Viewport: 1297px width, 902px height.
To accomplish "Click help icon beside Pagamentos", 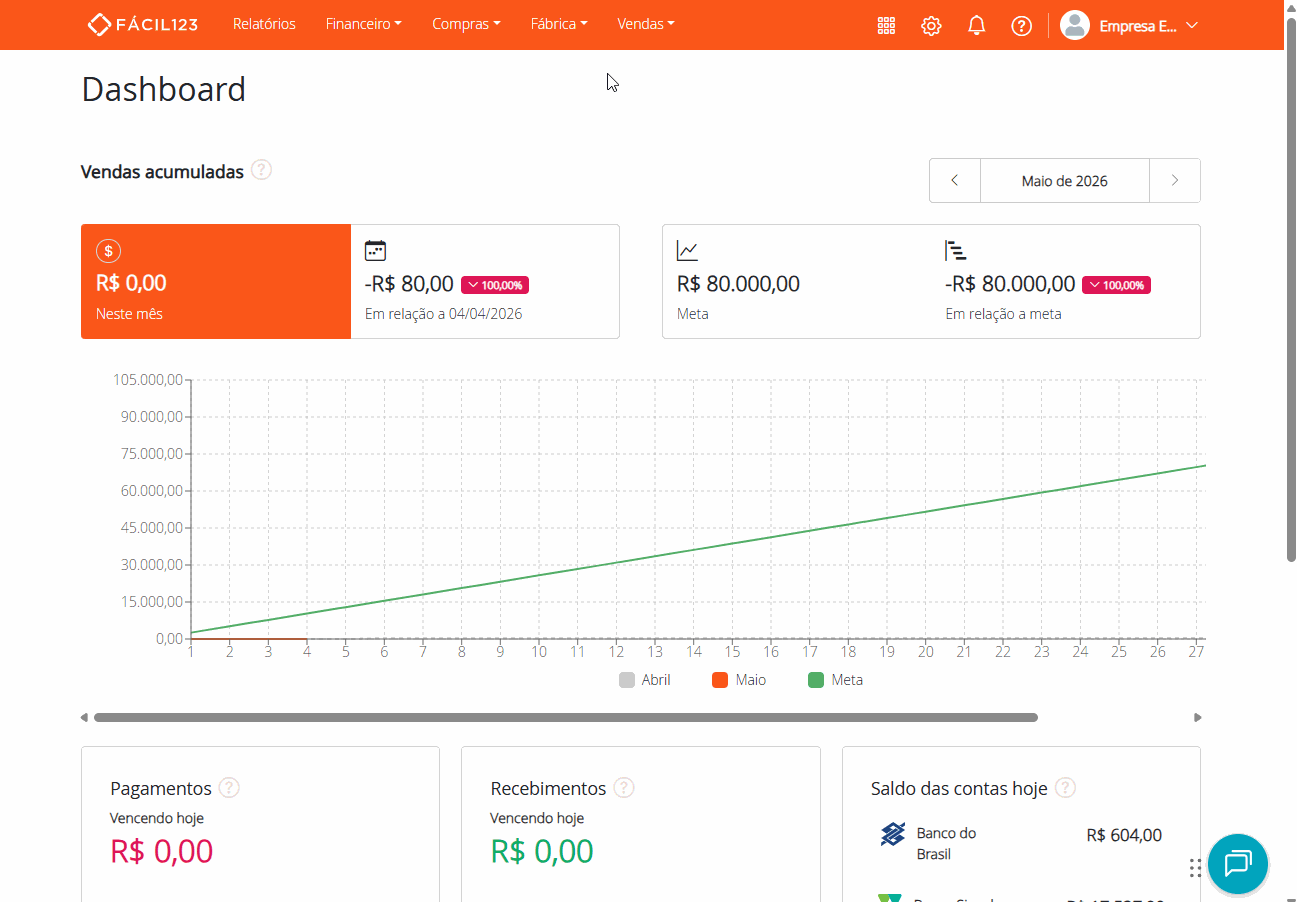I will [229, 788].
